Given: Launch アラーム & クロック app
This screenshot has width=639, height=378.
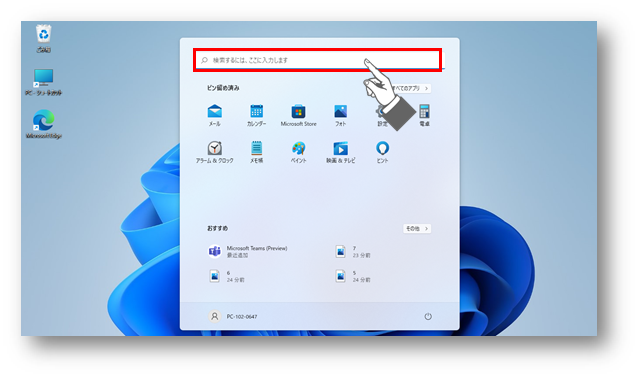Looking at the screenshot, I should point(214,152).
